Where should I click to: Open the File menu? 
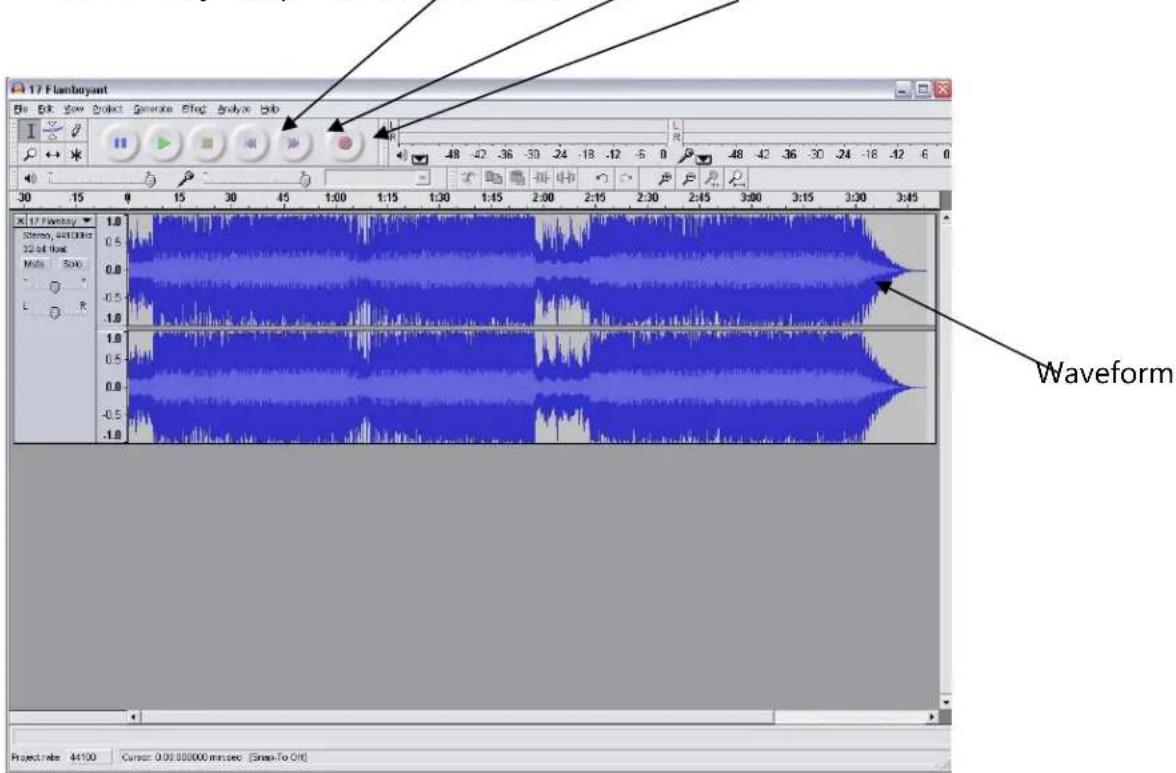coord(21,109)
